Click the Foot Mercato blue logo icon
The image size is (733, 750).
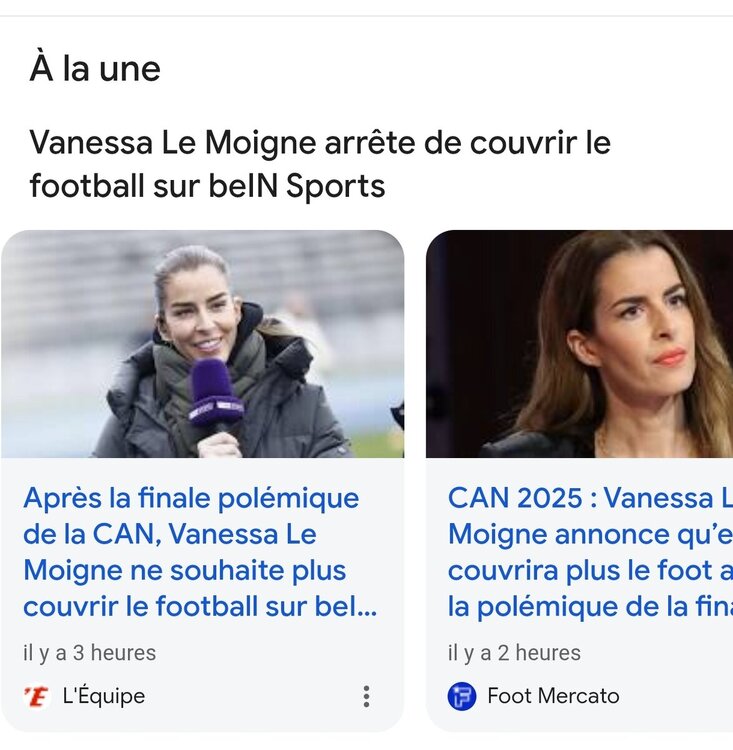(x=462, y=696)
